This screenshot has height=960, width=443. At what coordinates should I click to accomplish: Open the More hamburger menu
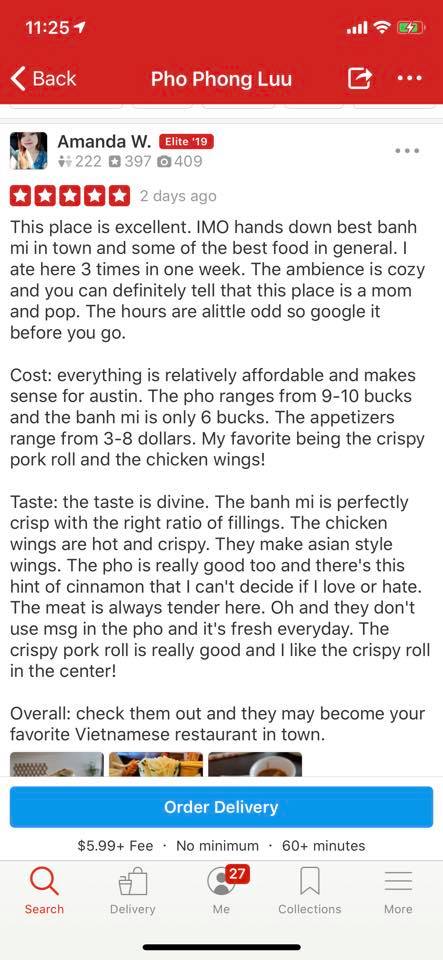[398, 891]
